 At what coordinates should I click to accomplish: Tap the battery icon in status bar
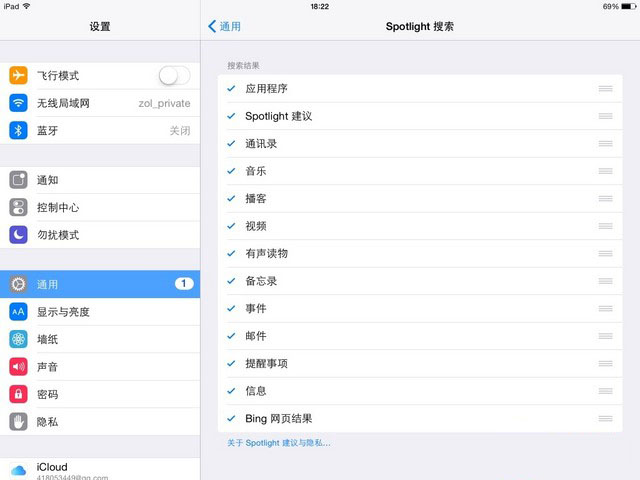[x=628, y=7]
